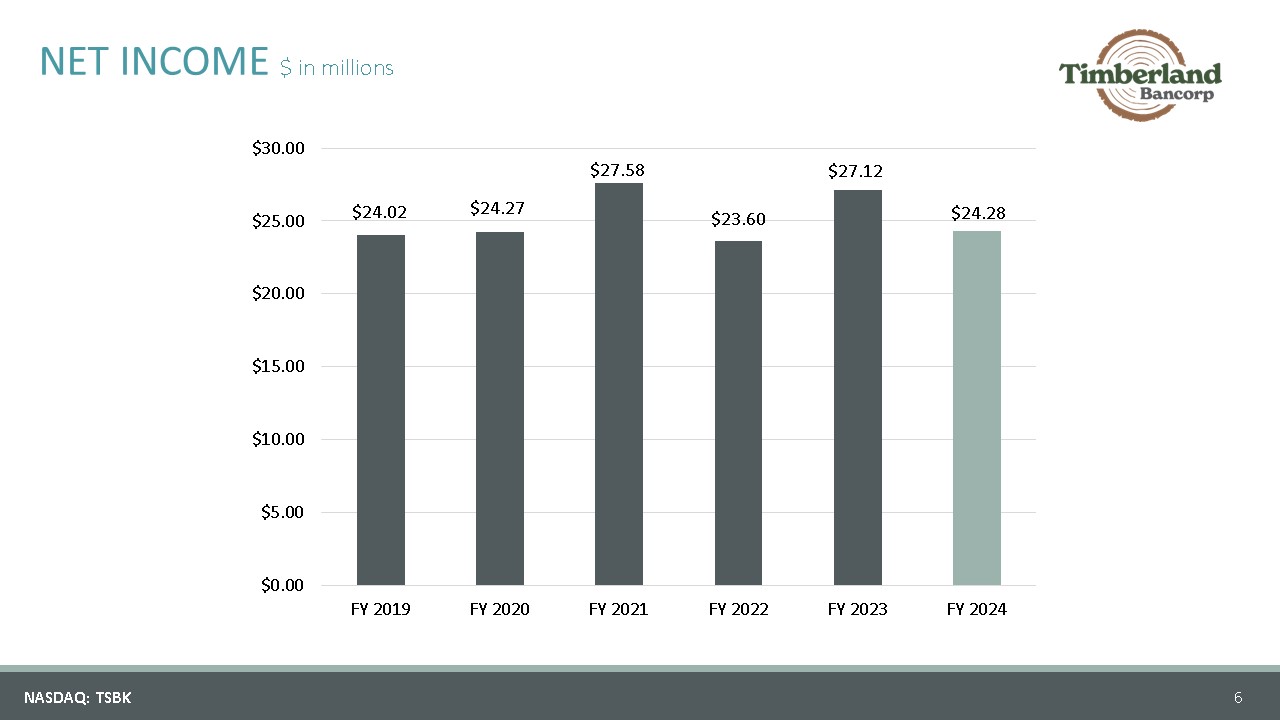This screenshot has height=720, width=1280.
Task: Click the NET INCOME slide title
Action: [x=154, y=62]
